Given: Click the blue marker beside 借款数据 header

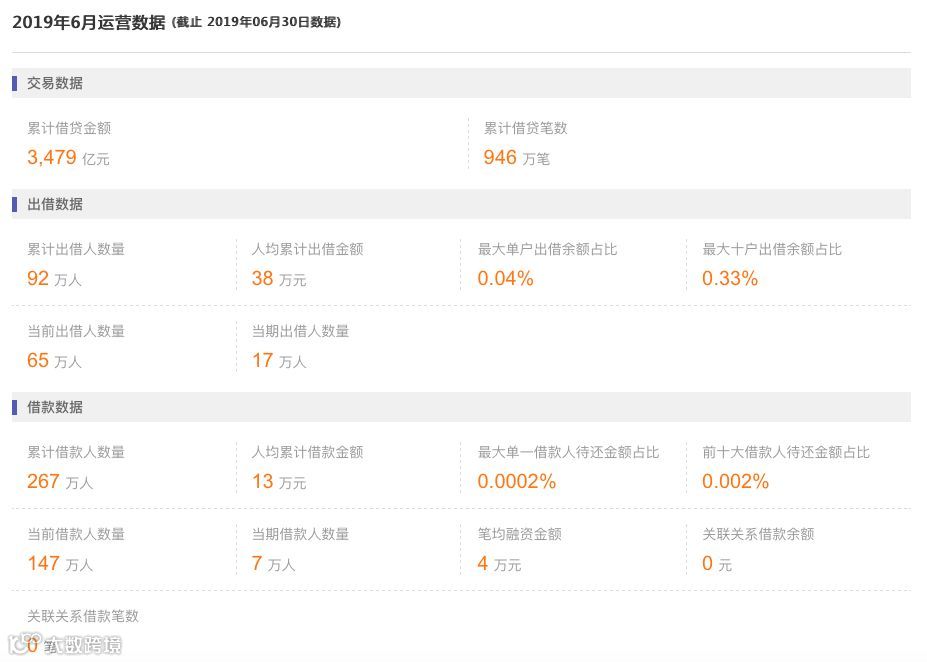Looking at the screenshot, I should 15,407.
